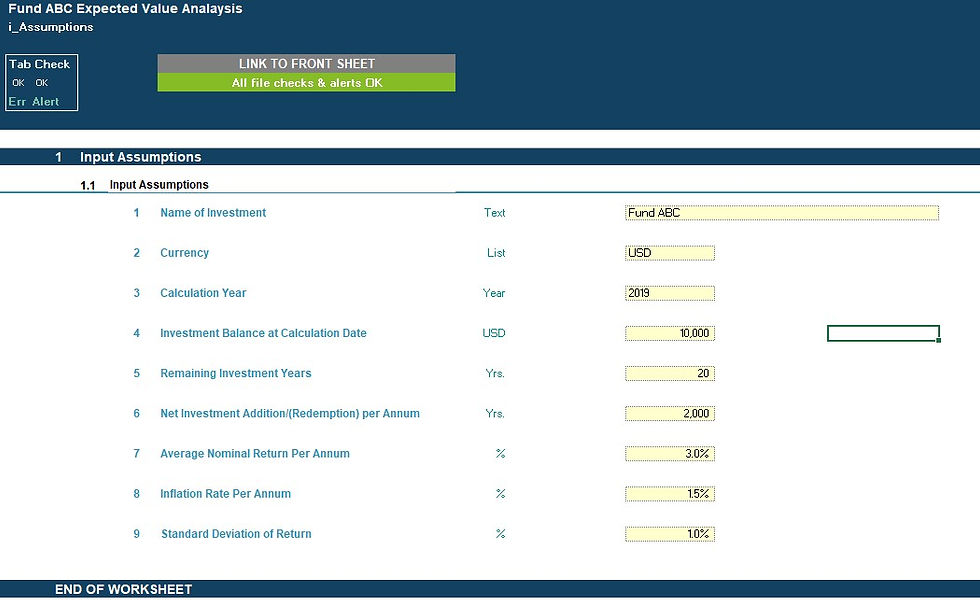Click the Currency label

pyautogui.click(x=184, y=253)
